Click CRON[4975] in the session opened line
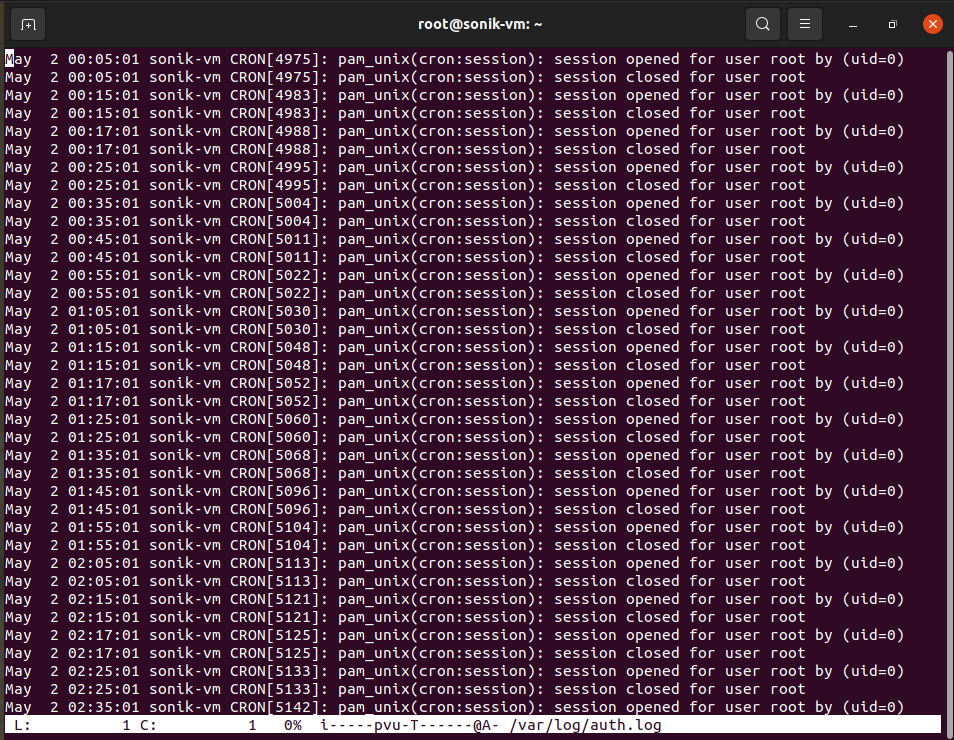The image size is (954, 740). (275, 59)
